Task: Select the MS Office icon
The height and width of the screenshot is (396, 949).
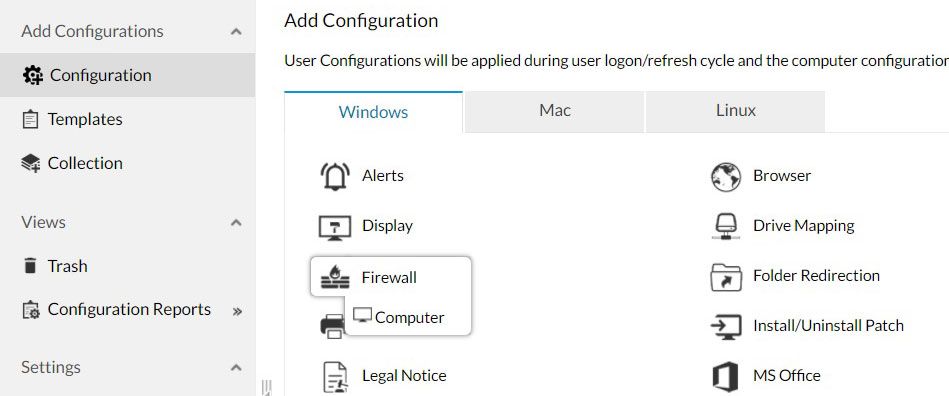Action: click(x=725, y=376)
